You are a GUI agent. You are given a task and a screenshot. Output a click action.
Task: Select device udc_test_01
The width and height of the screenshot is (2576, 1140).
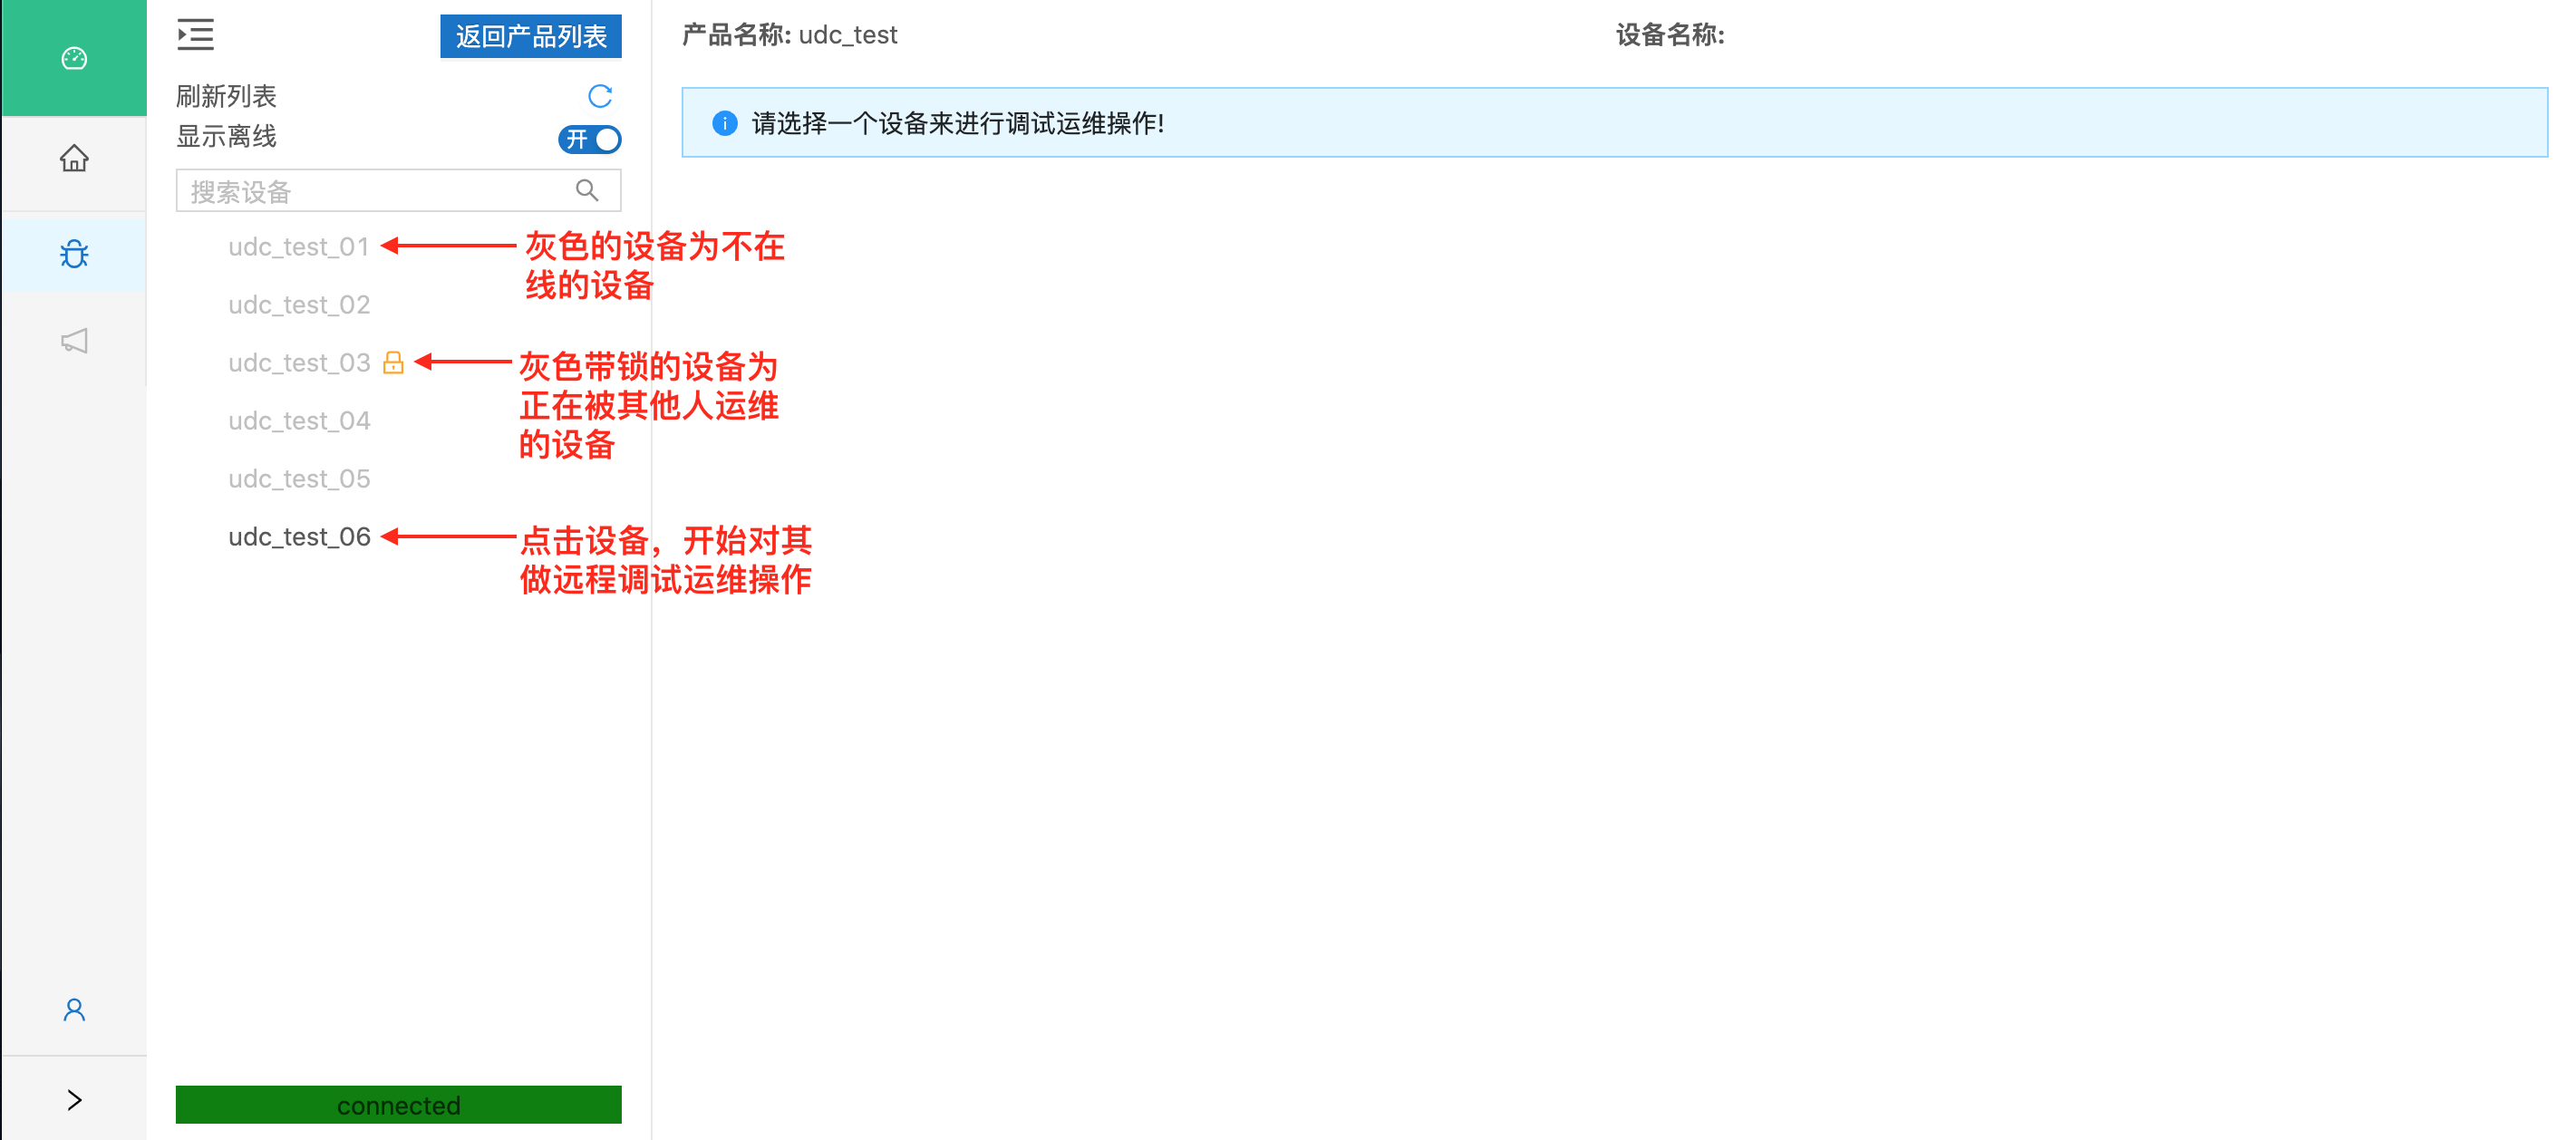pos(299,247)
